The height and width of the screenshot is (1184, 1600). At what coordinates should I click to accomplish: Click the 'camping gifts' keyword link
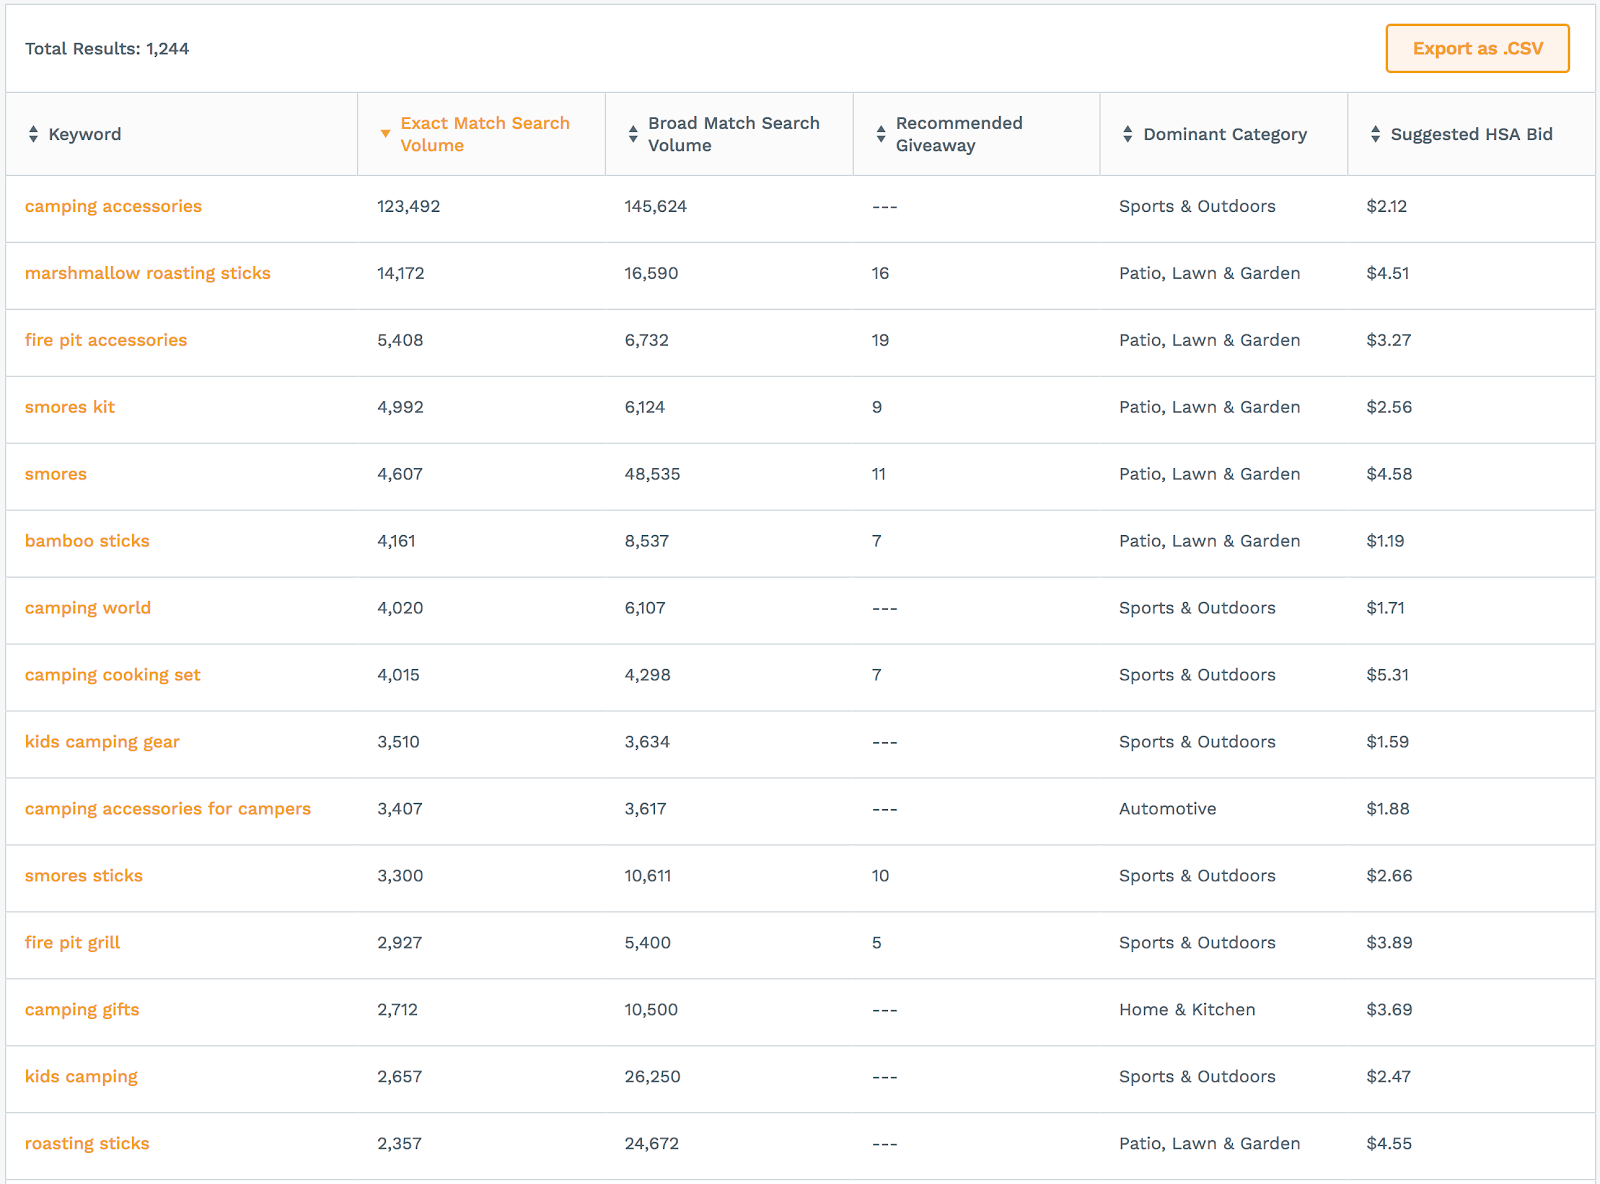tap(82, 1010)
